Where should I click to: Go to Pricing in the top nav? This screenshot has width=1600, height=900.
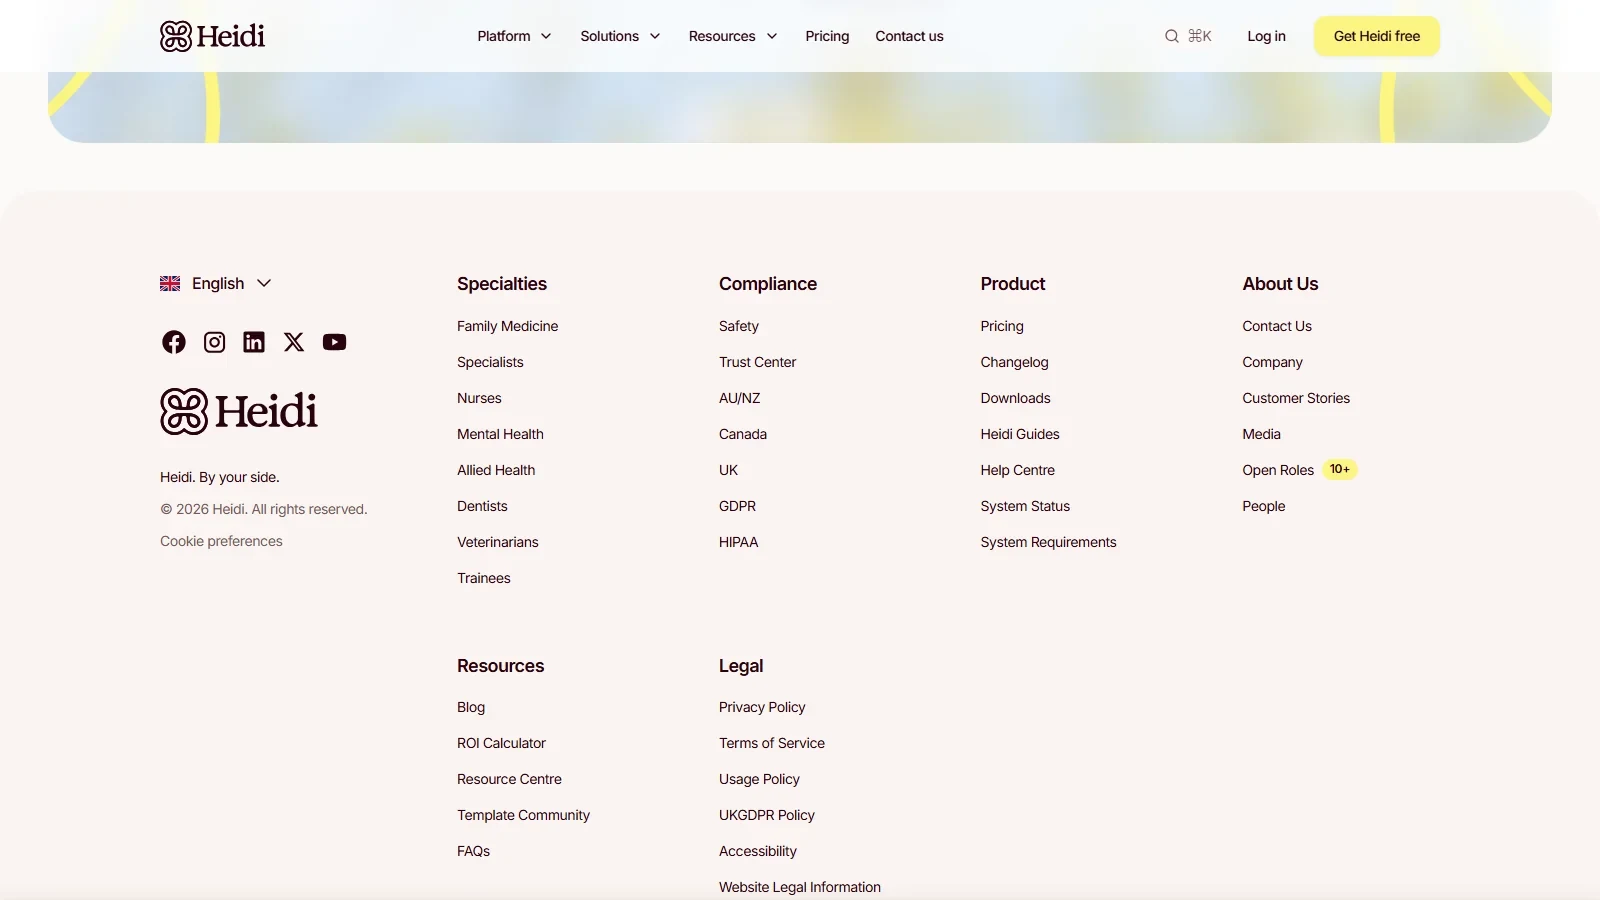click(x=827, y=36)
